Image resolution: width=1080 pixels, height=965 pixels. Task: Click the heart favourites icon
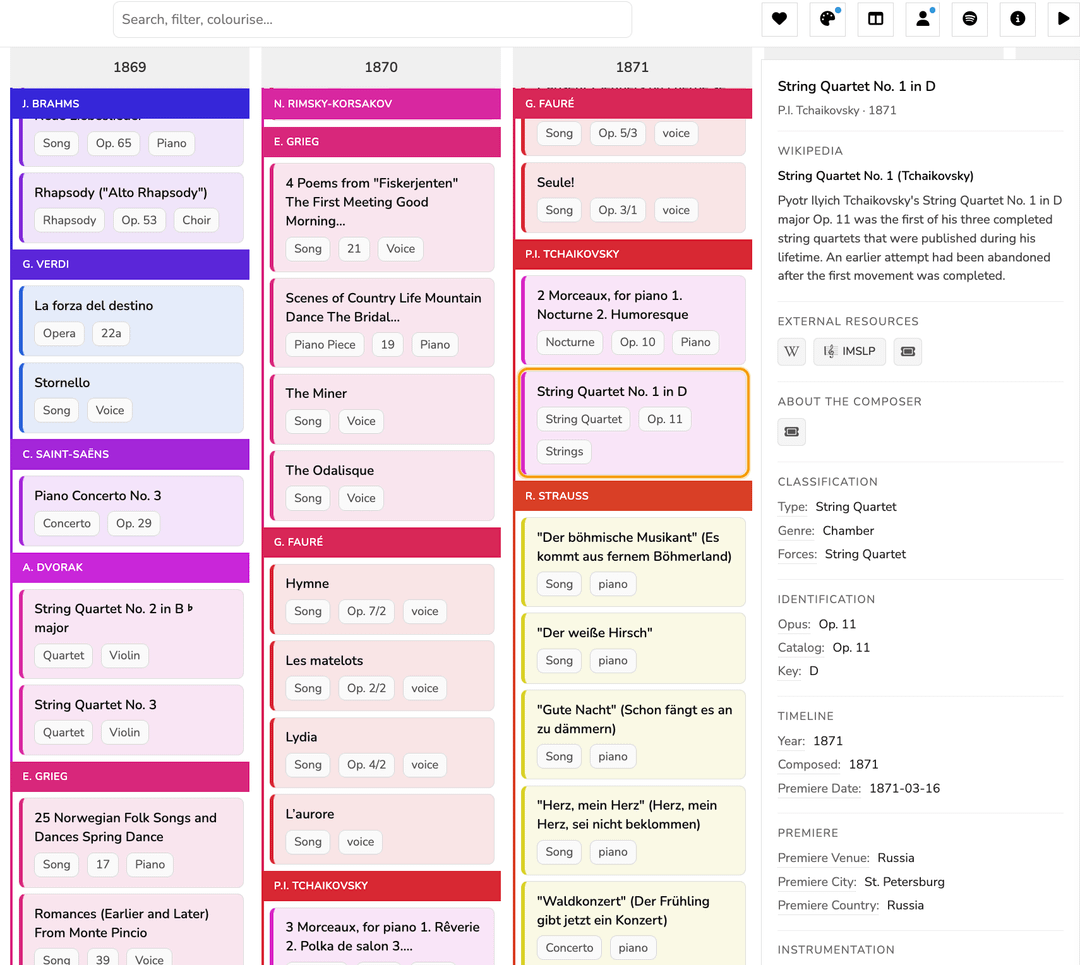(x=779, y=19)
